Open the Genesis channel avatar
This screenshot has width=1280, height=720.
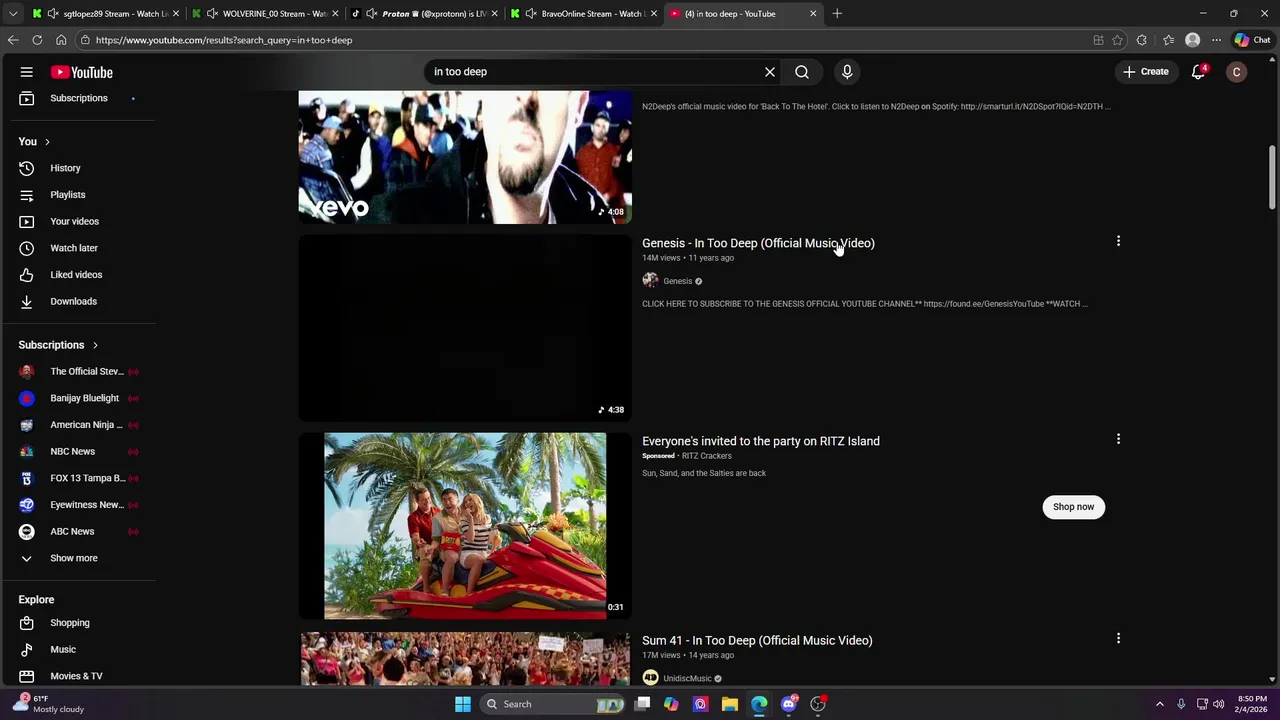pyautogui.click(x=650, y=281)
